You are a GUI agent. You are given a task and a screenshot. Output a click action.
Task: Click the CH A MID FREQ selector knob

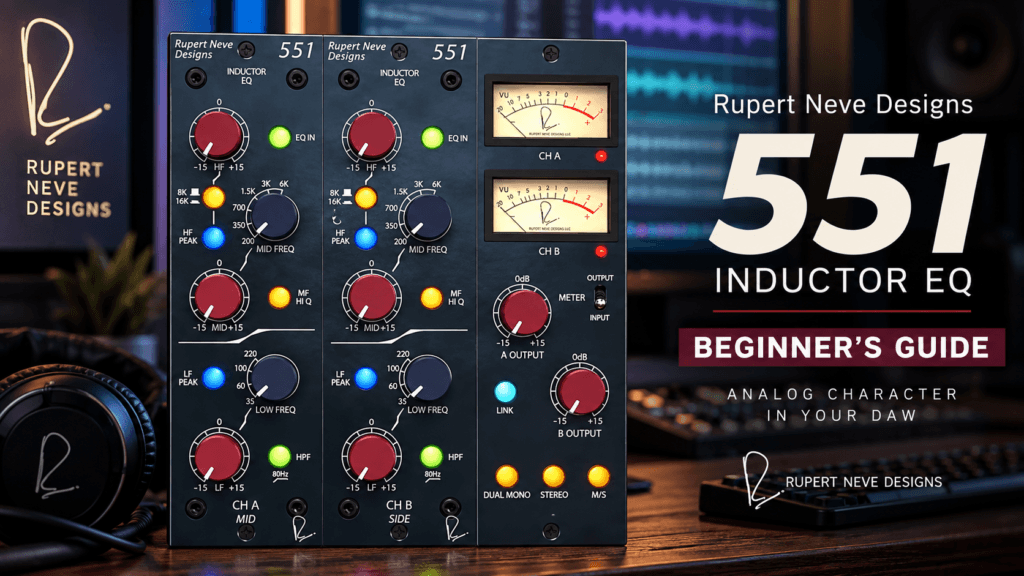click(273, 216)
